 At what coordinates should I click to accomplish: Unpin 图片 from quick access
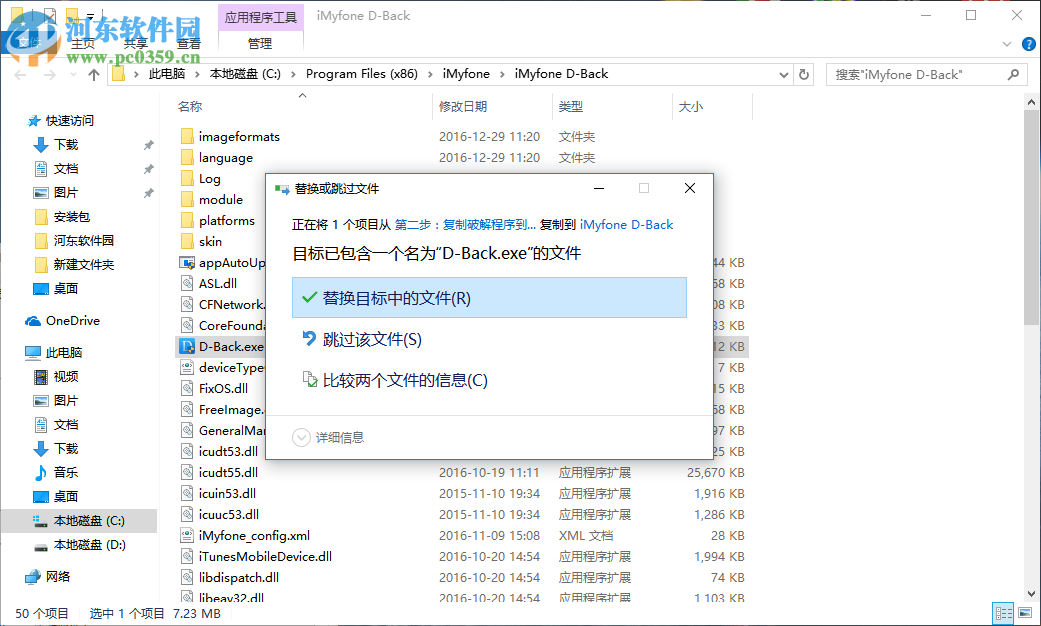coord(148,191)
